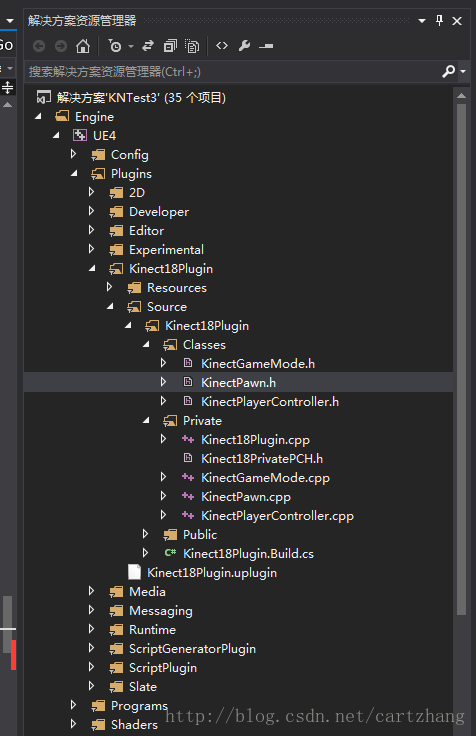The image size is (476, 736).
Task: Open window position dropdown in panel title
Action: tap(422, 21)
